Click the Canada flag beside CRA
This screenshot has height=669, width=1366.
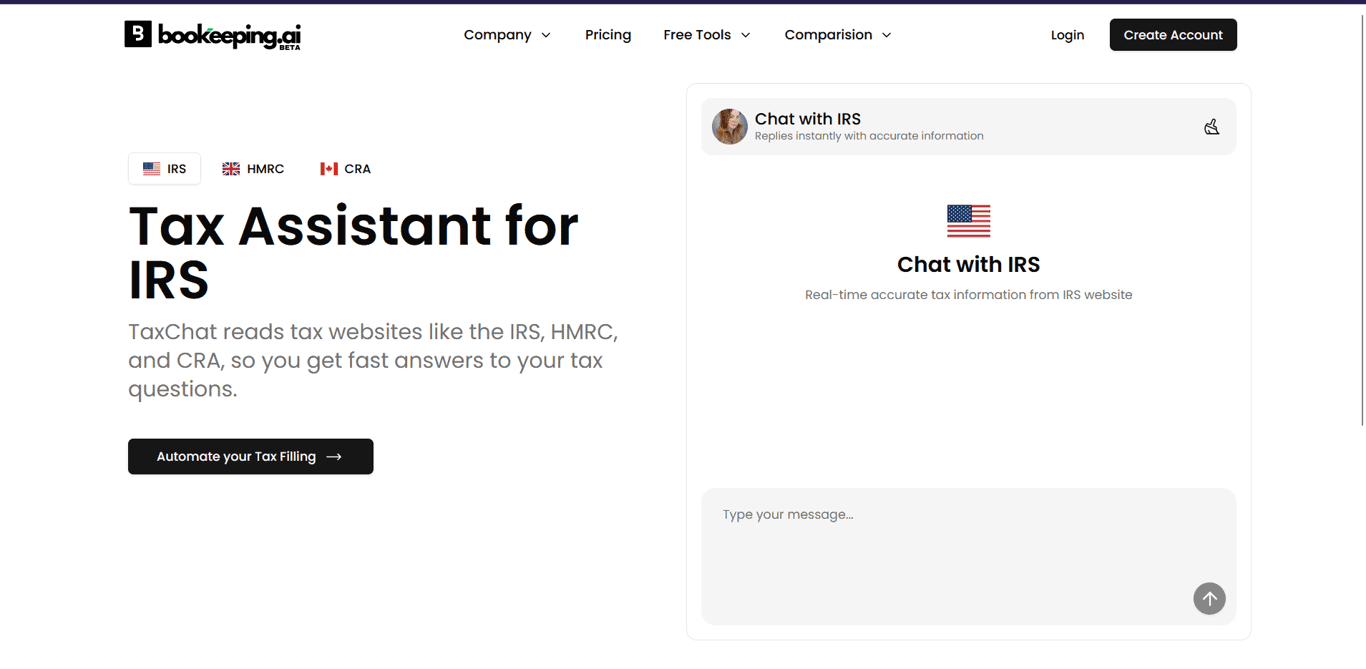330,168
